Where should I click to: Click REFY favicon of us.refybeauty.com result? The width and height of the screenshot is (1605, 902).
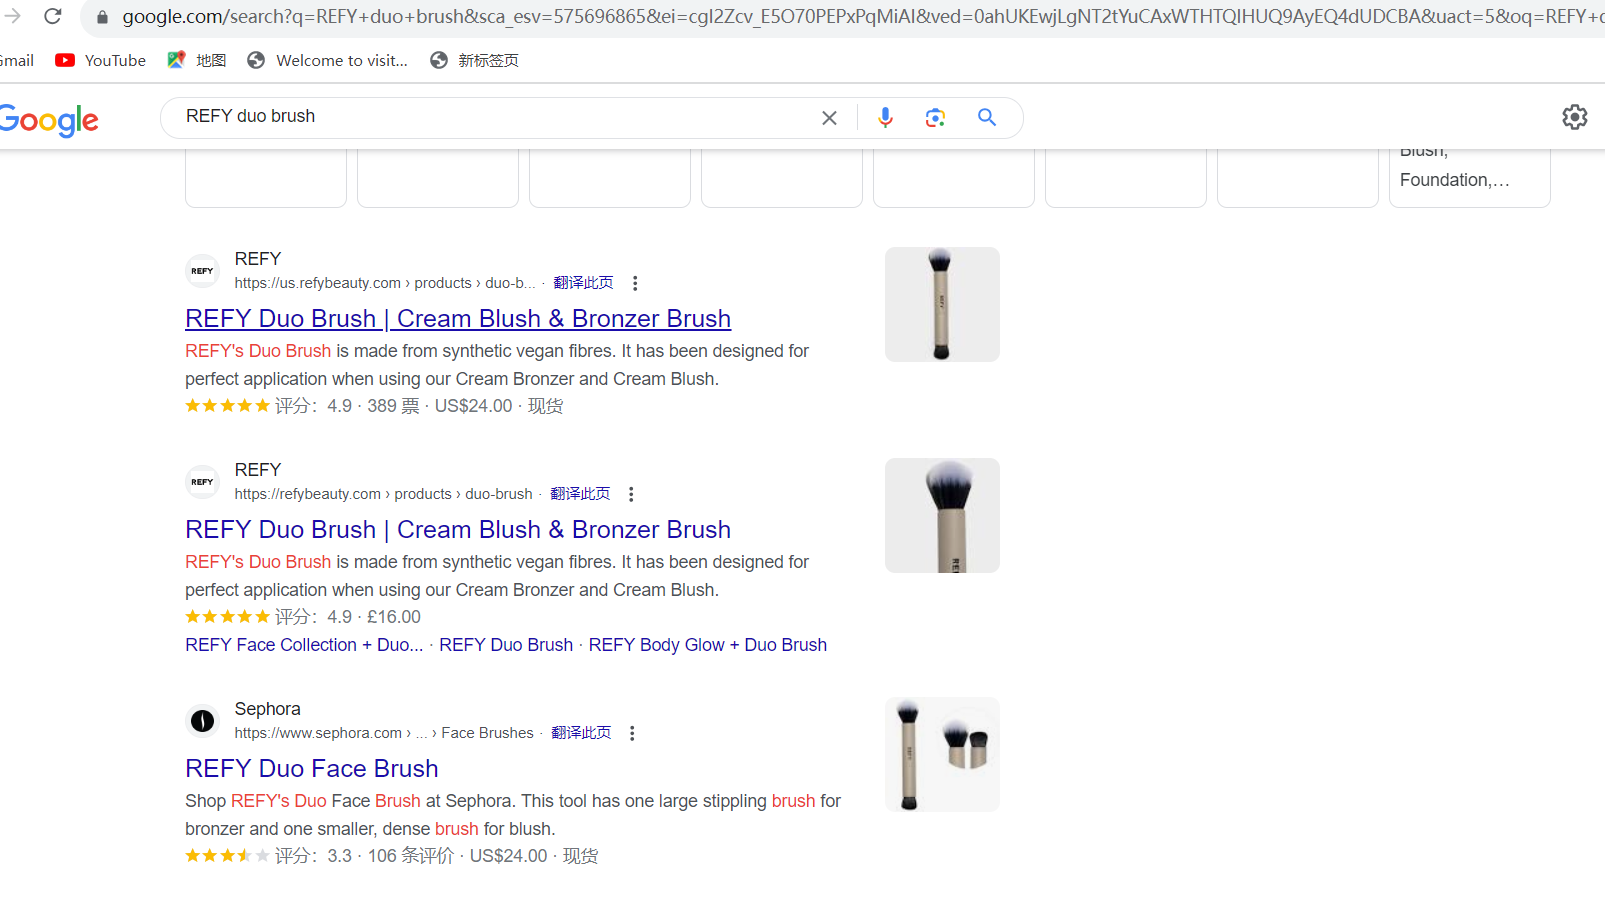tap(202, 271)
